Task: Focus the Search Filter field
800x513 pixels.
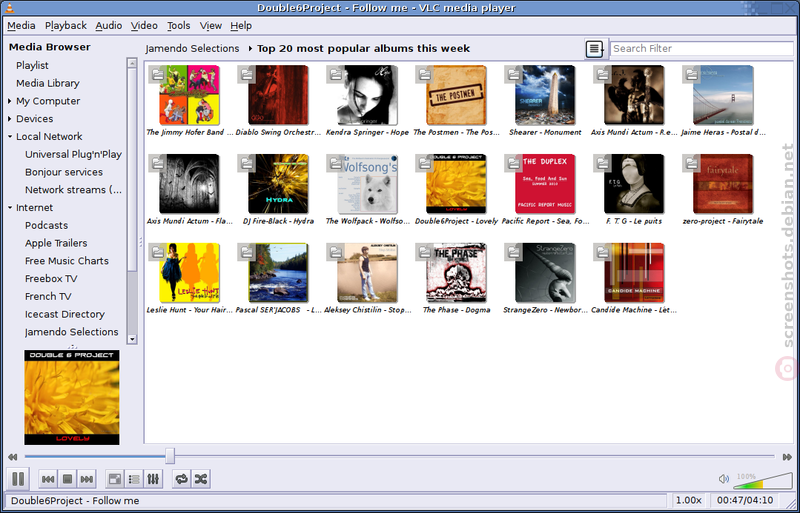Action: 702,48
